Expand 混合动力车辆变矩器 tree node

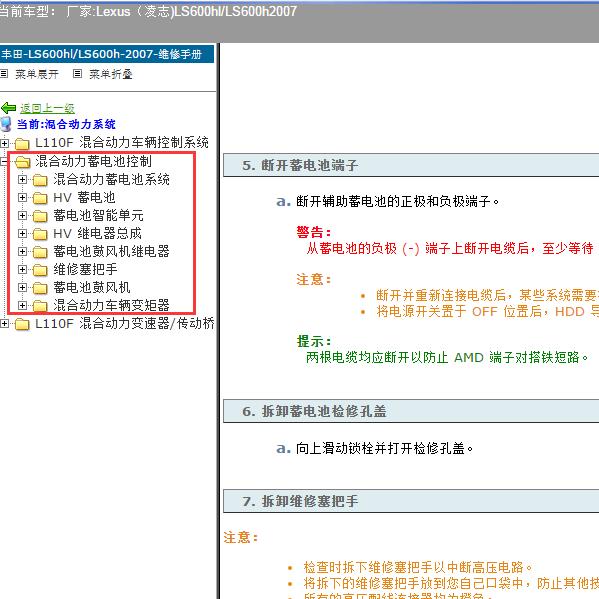point(22,305)
